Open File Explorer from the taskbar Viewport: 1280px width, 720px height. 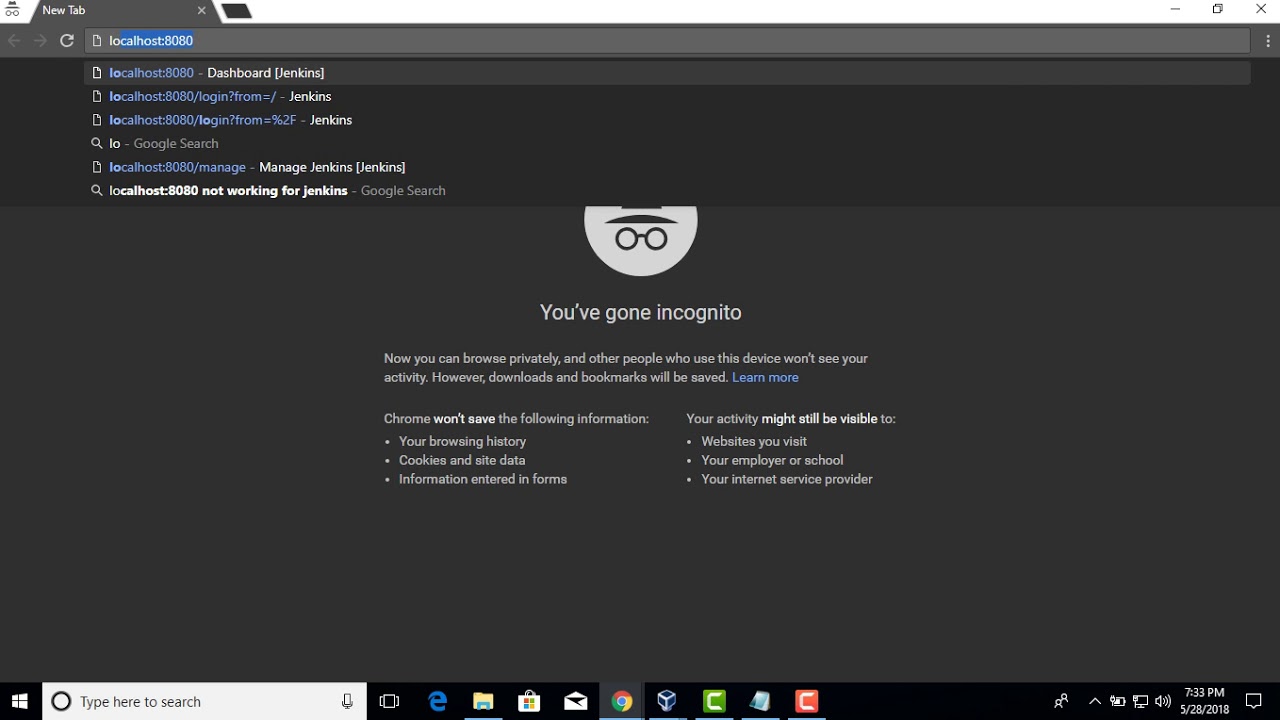pos(483,701)
